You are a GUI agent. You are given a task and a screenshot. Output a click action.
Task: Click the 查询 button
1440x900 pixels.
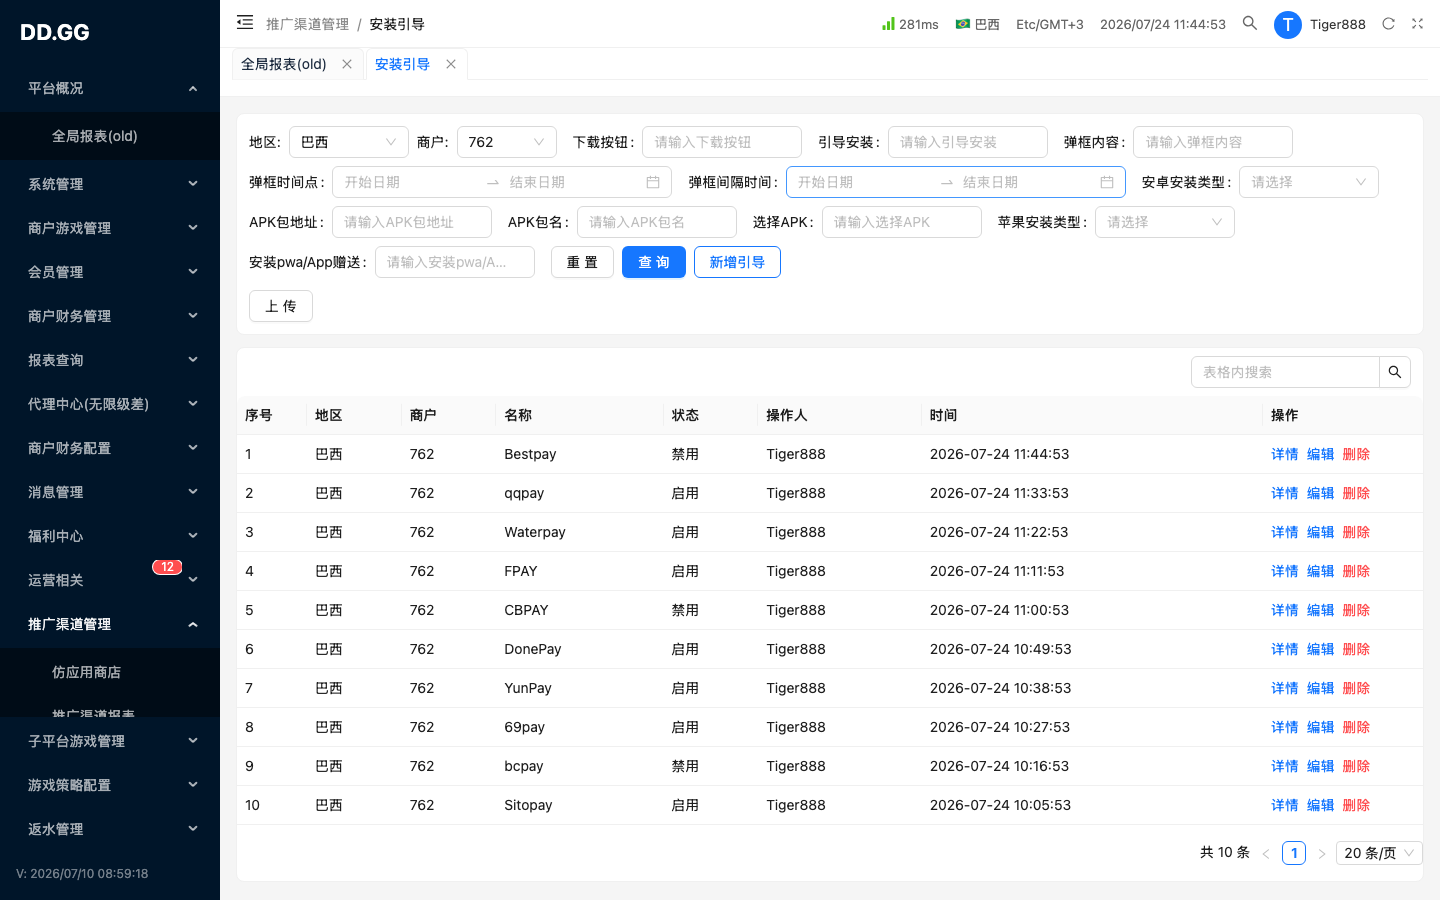pyautogui.click(x=654, y=262)
